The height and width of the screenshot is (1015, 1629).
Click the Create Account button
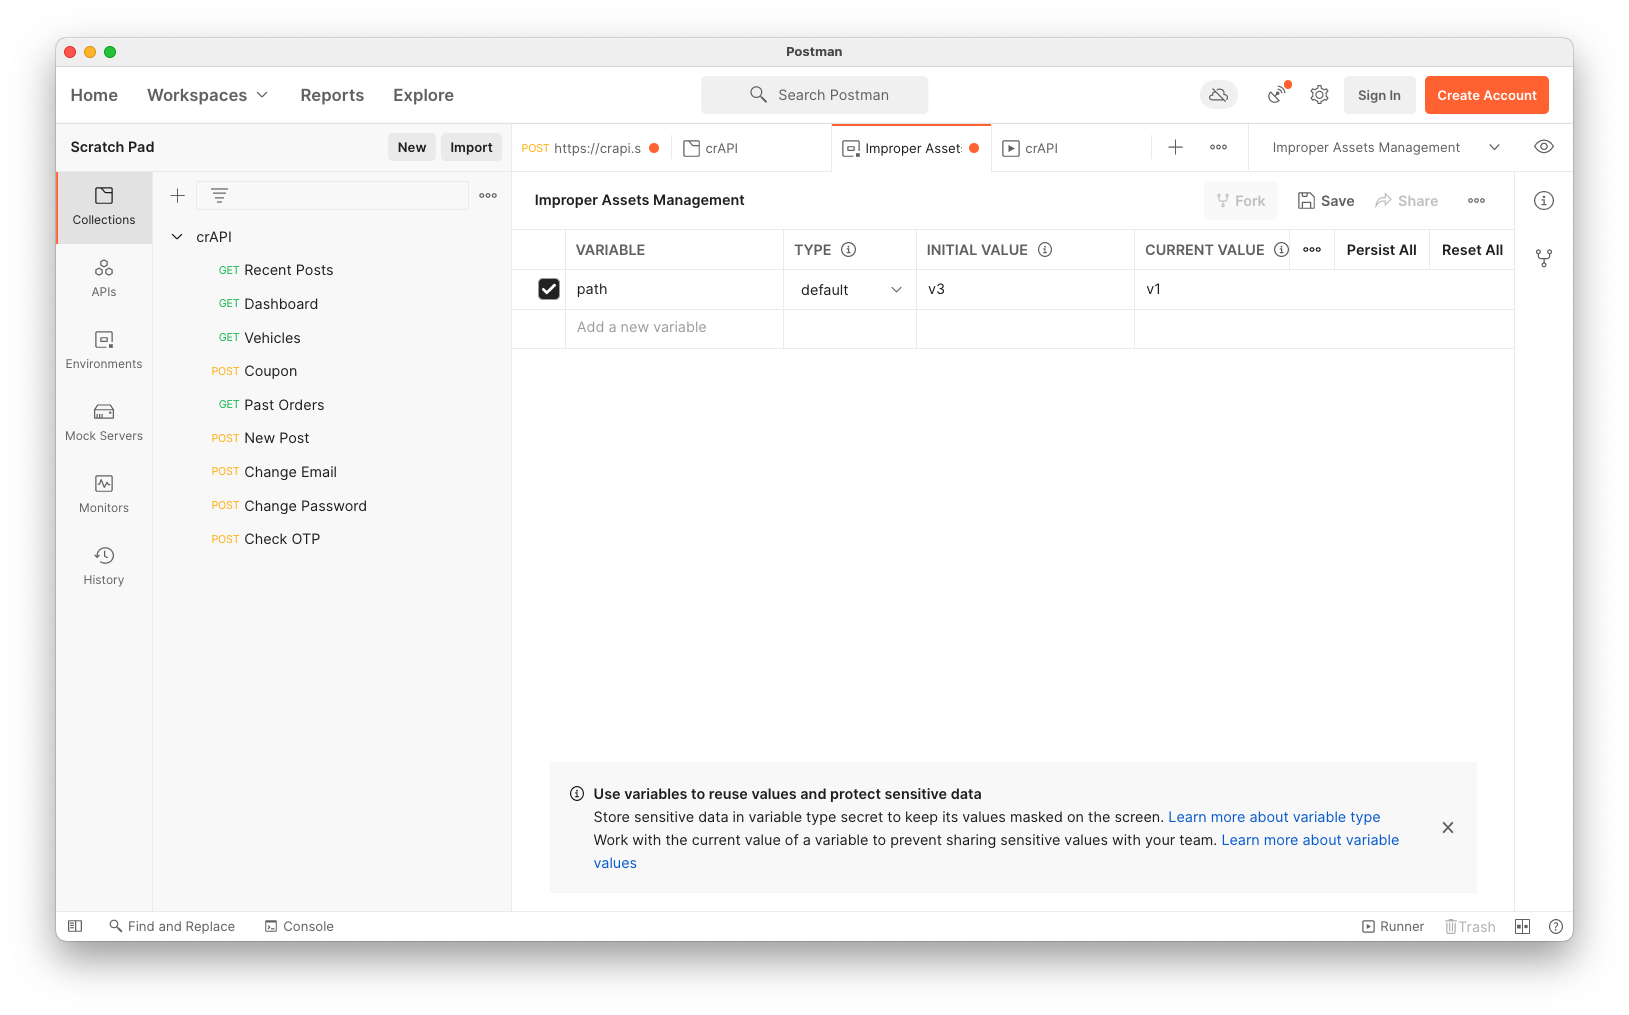pyautogui.click(x=1487, y=95)
